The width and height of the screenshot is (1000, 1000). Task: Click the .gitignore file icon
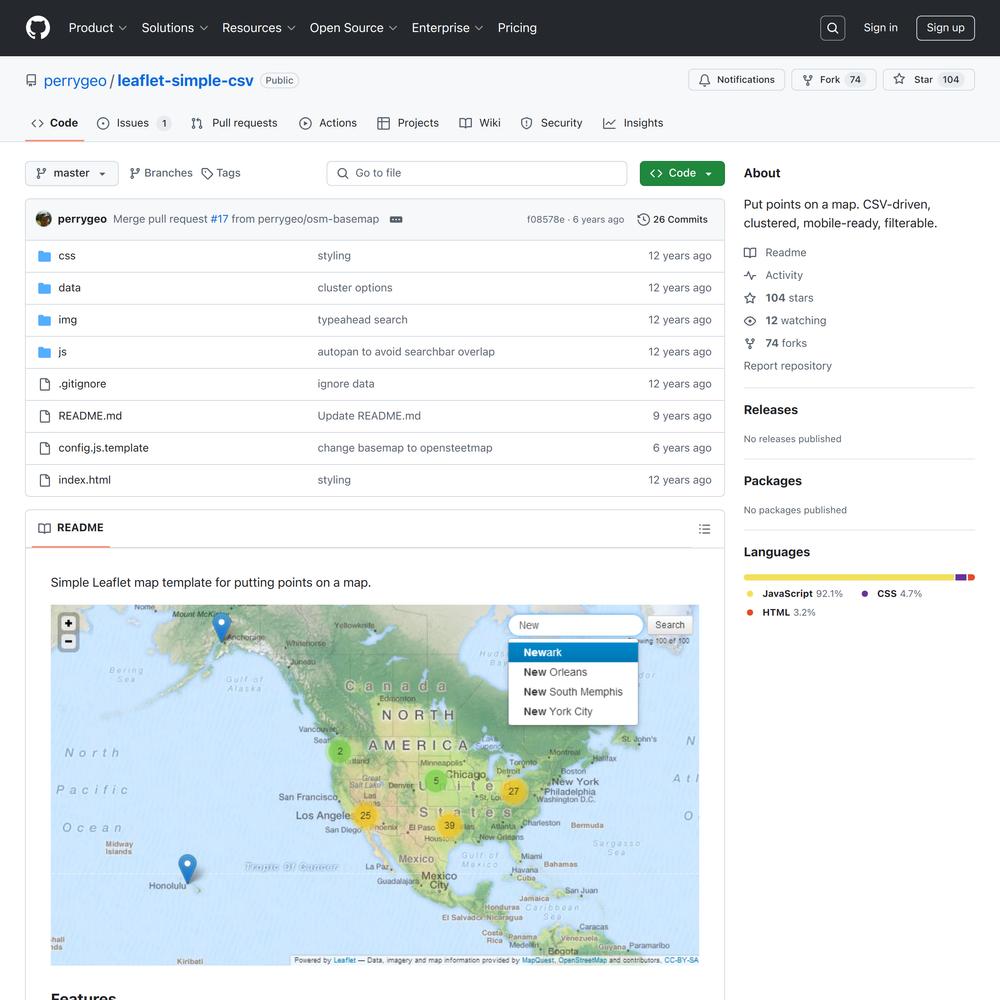tap(45, 384)
